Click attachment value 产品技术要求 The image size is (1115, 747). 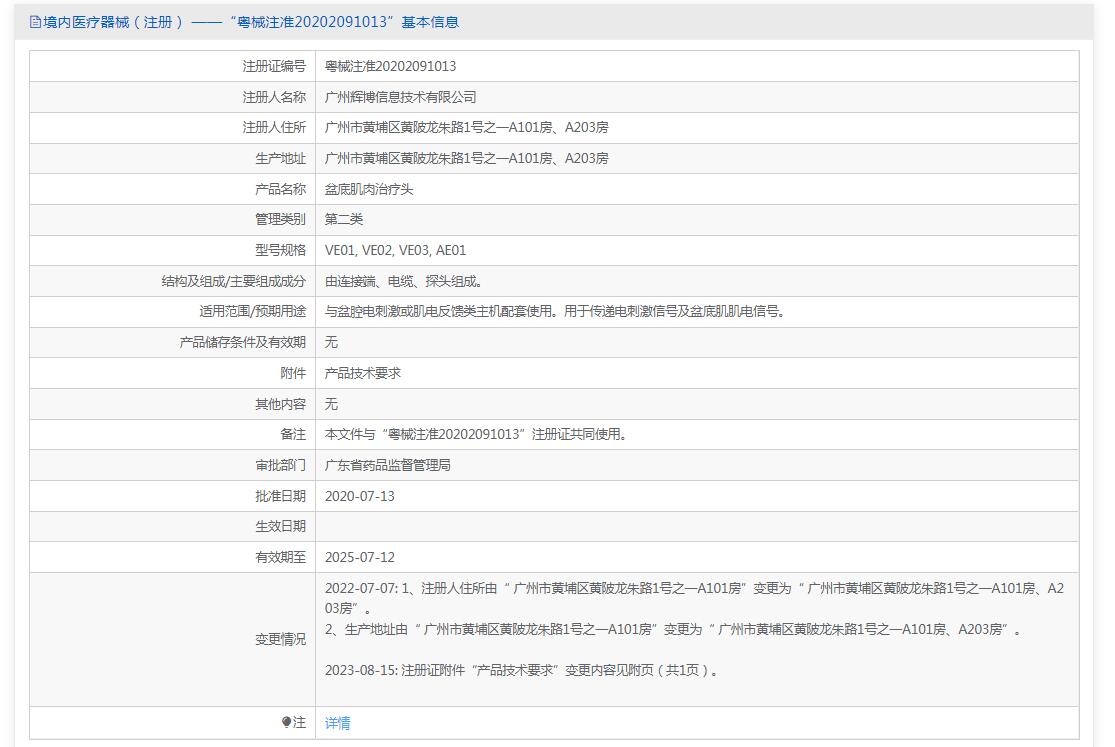[363, 373]
